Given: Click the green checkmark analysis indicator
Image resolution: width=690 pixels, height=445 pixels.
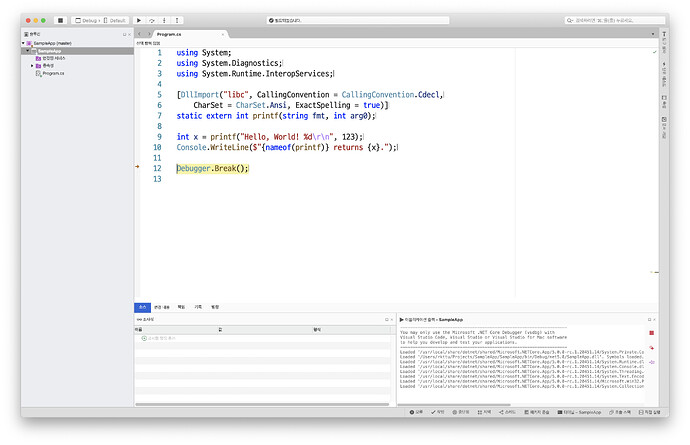Looking at the screenshot, I should (x=654, y=52).
